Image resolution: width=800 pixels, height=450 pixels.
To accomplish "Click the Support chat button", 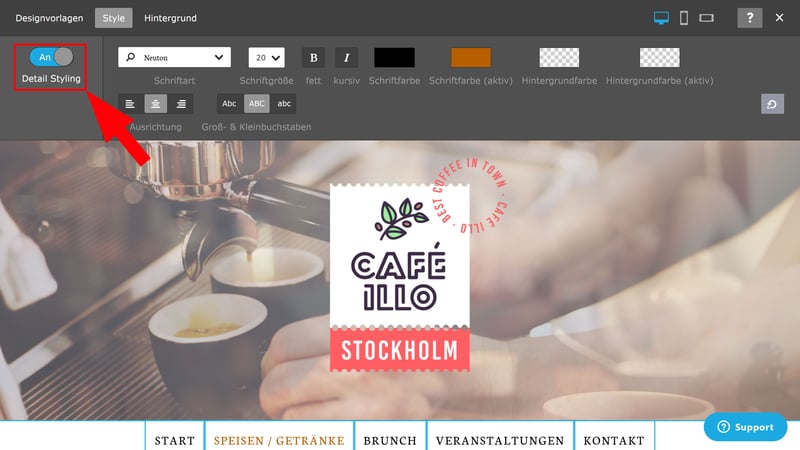I will pyautogui.click(x=745, y=427).
